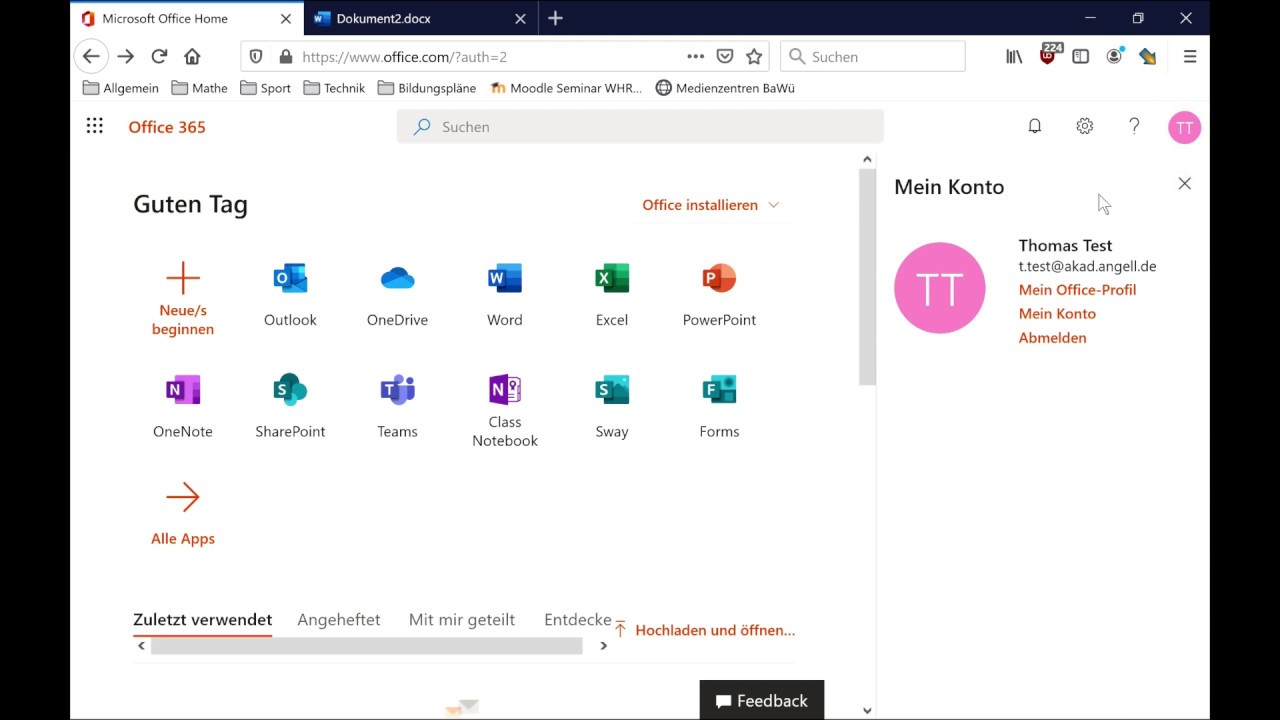
Task: Click right arrow of tabs scrollbar
Action: (603, 646)
